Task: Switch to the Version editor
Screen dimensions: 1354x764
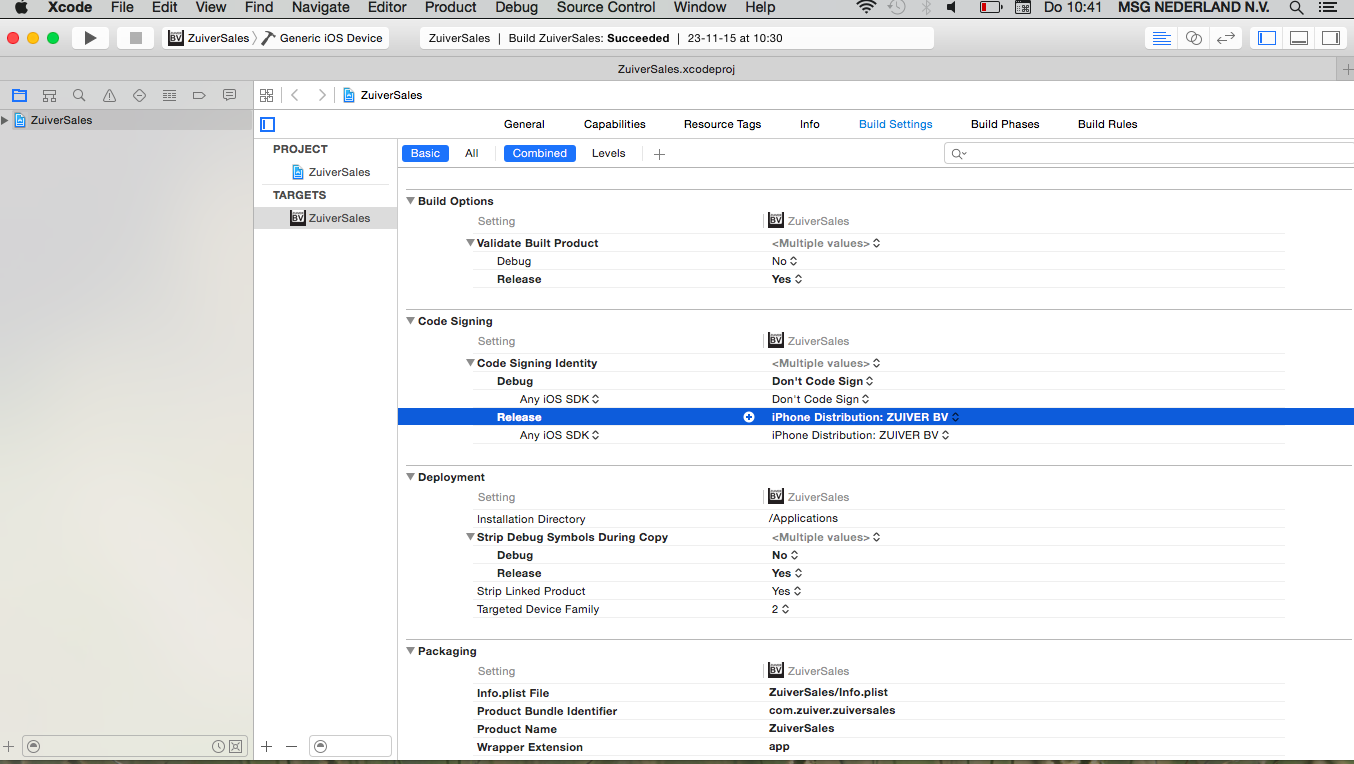Action: [x=1225, y=38]
